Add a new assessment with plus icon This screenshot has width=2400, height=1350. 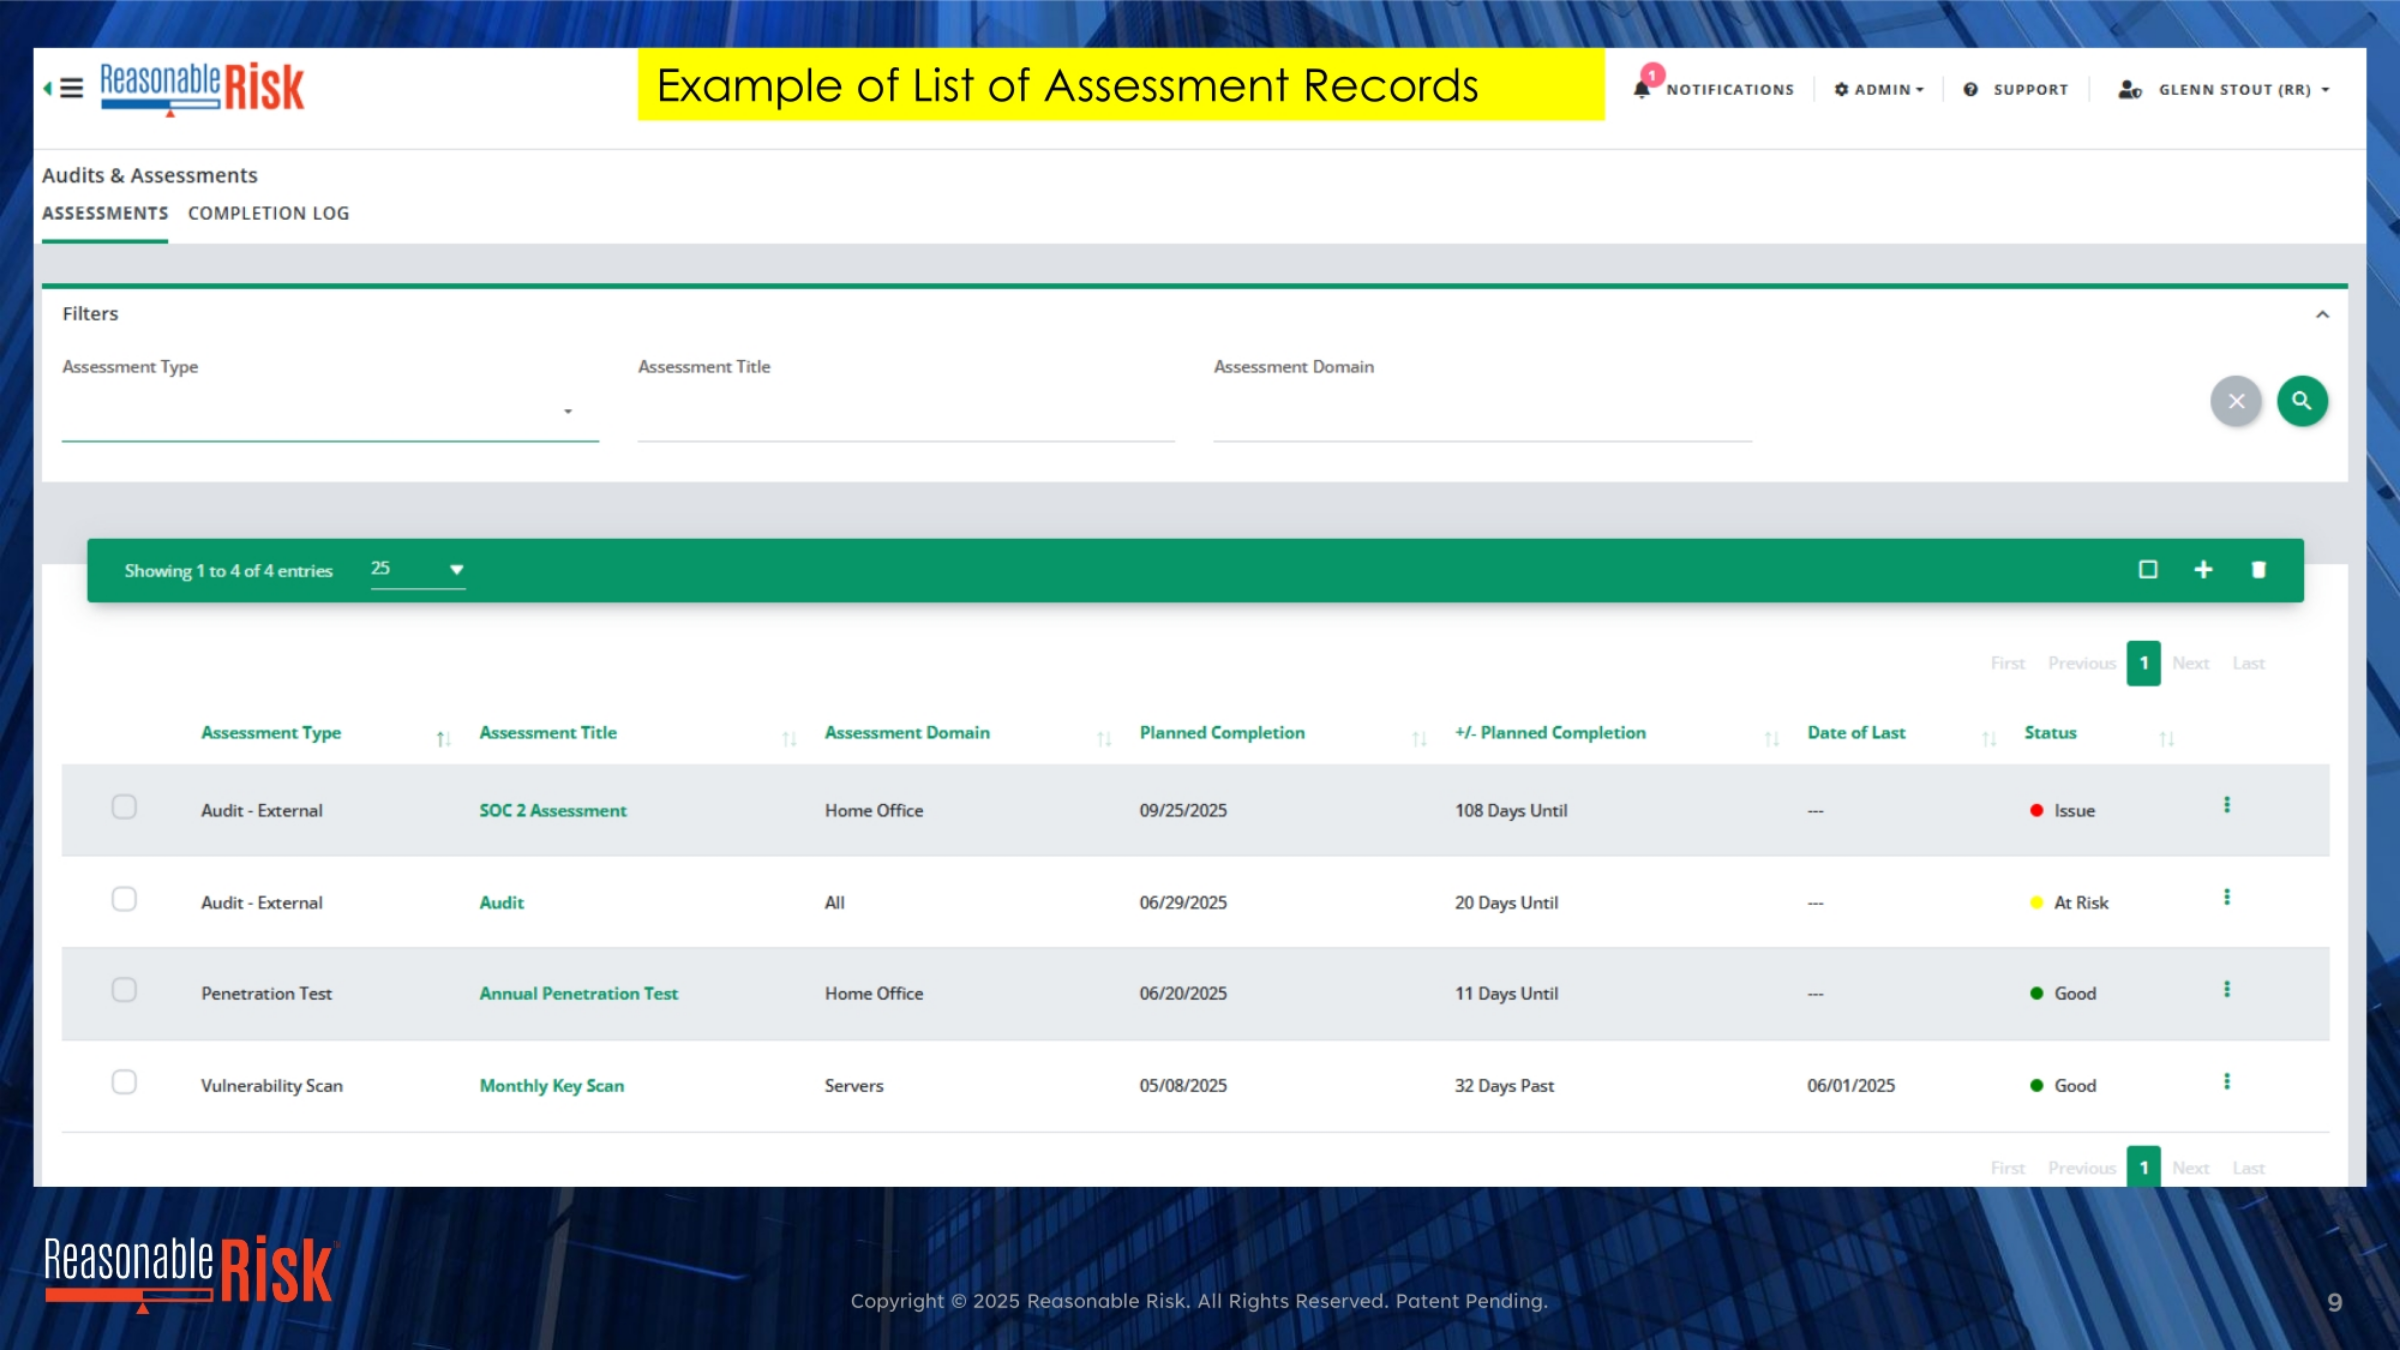click(x=2203, y=569)
